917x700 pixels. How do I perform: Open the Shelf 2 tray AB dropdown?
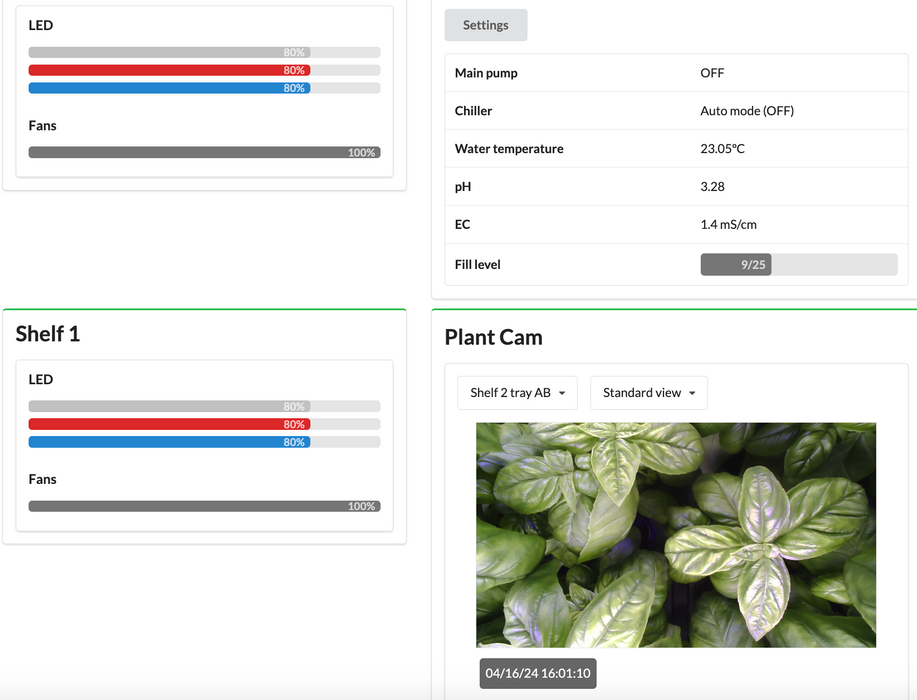(x=517, y=393)
